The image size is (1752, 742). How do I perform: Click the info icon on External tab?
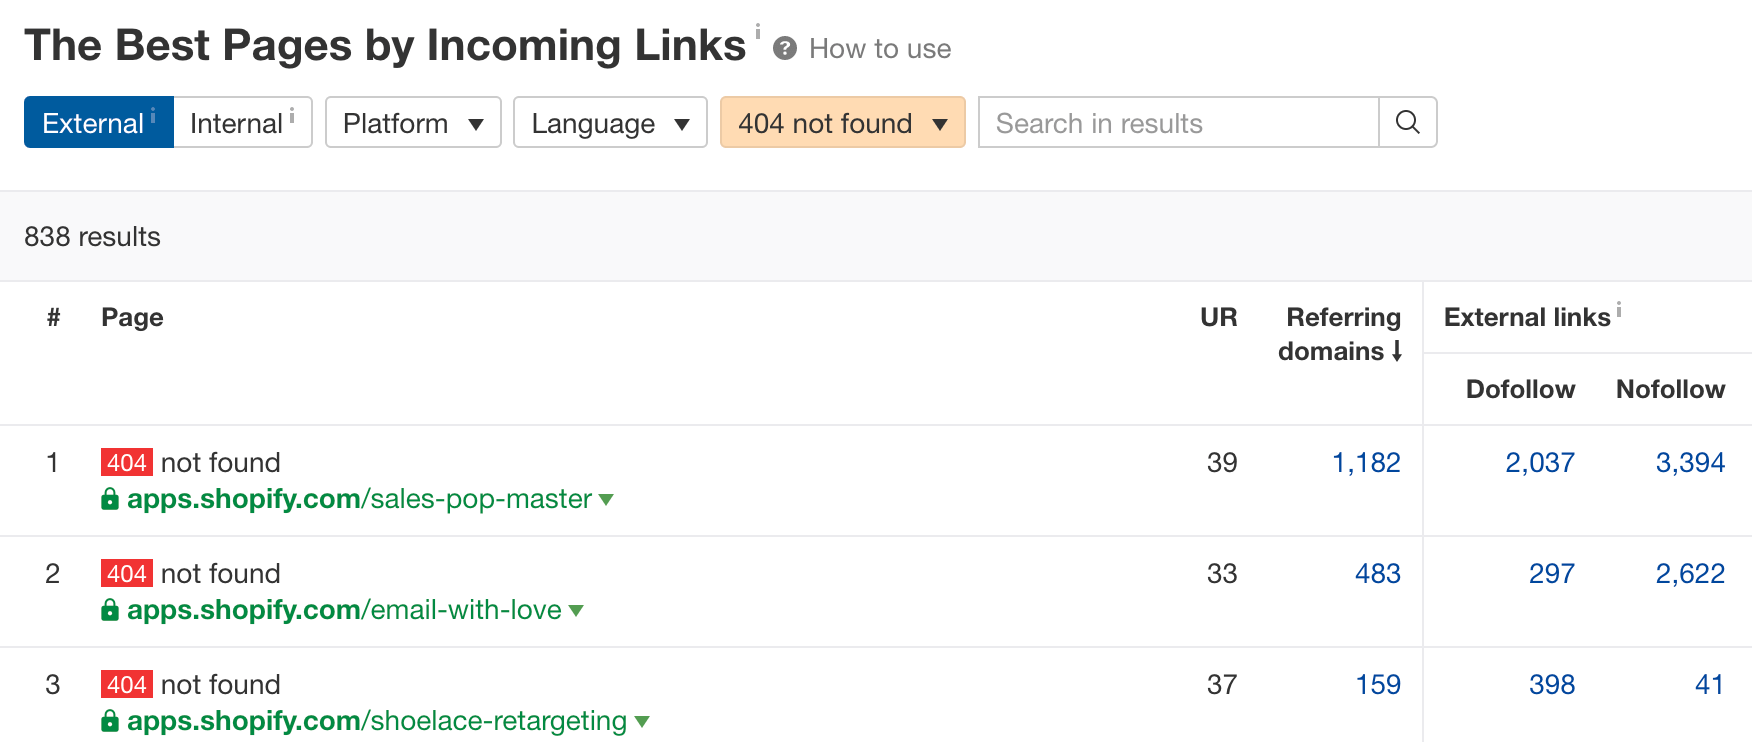(153, 116)
